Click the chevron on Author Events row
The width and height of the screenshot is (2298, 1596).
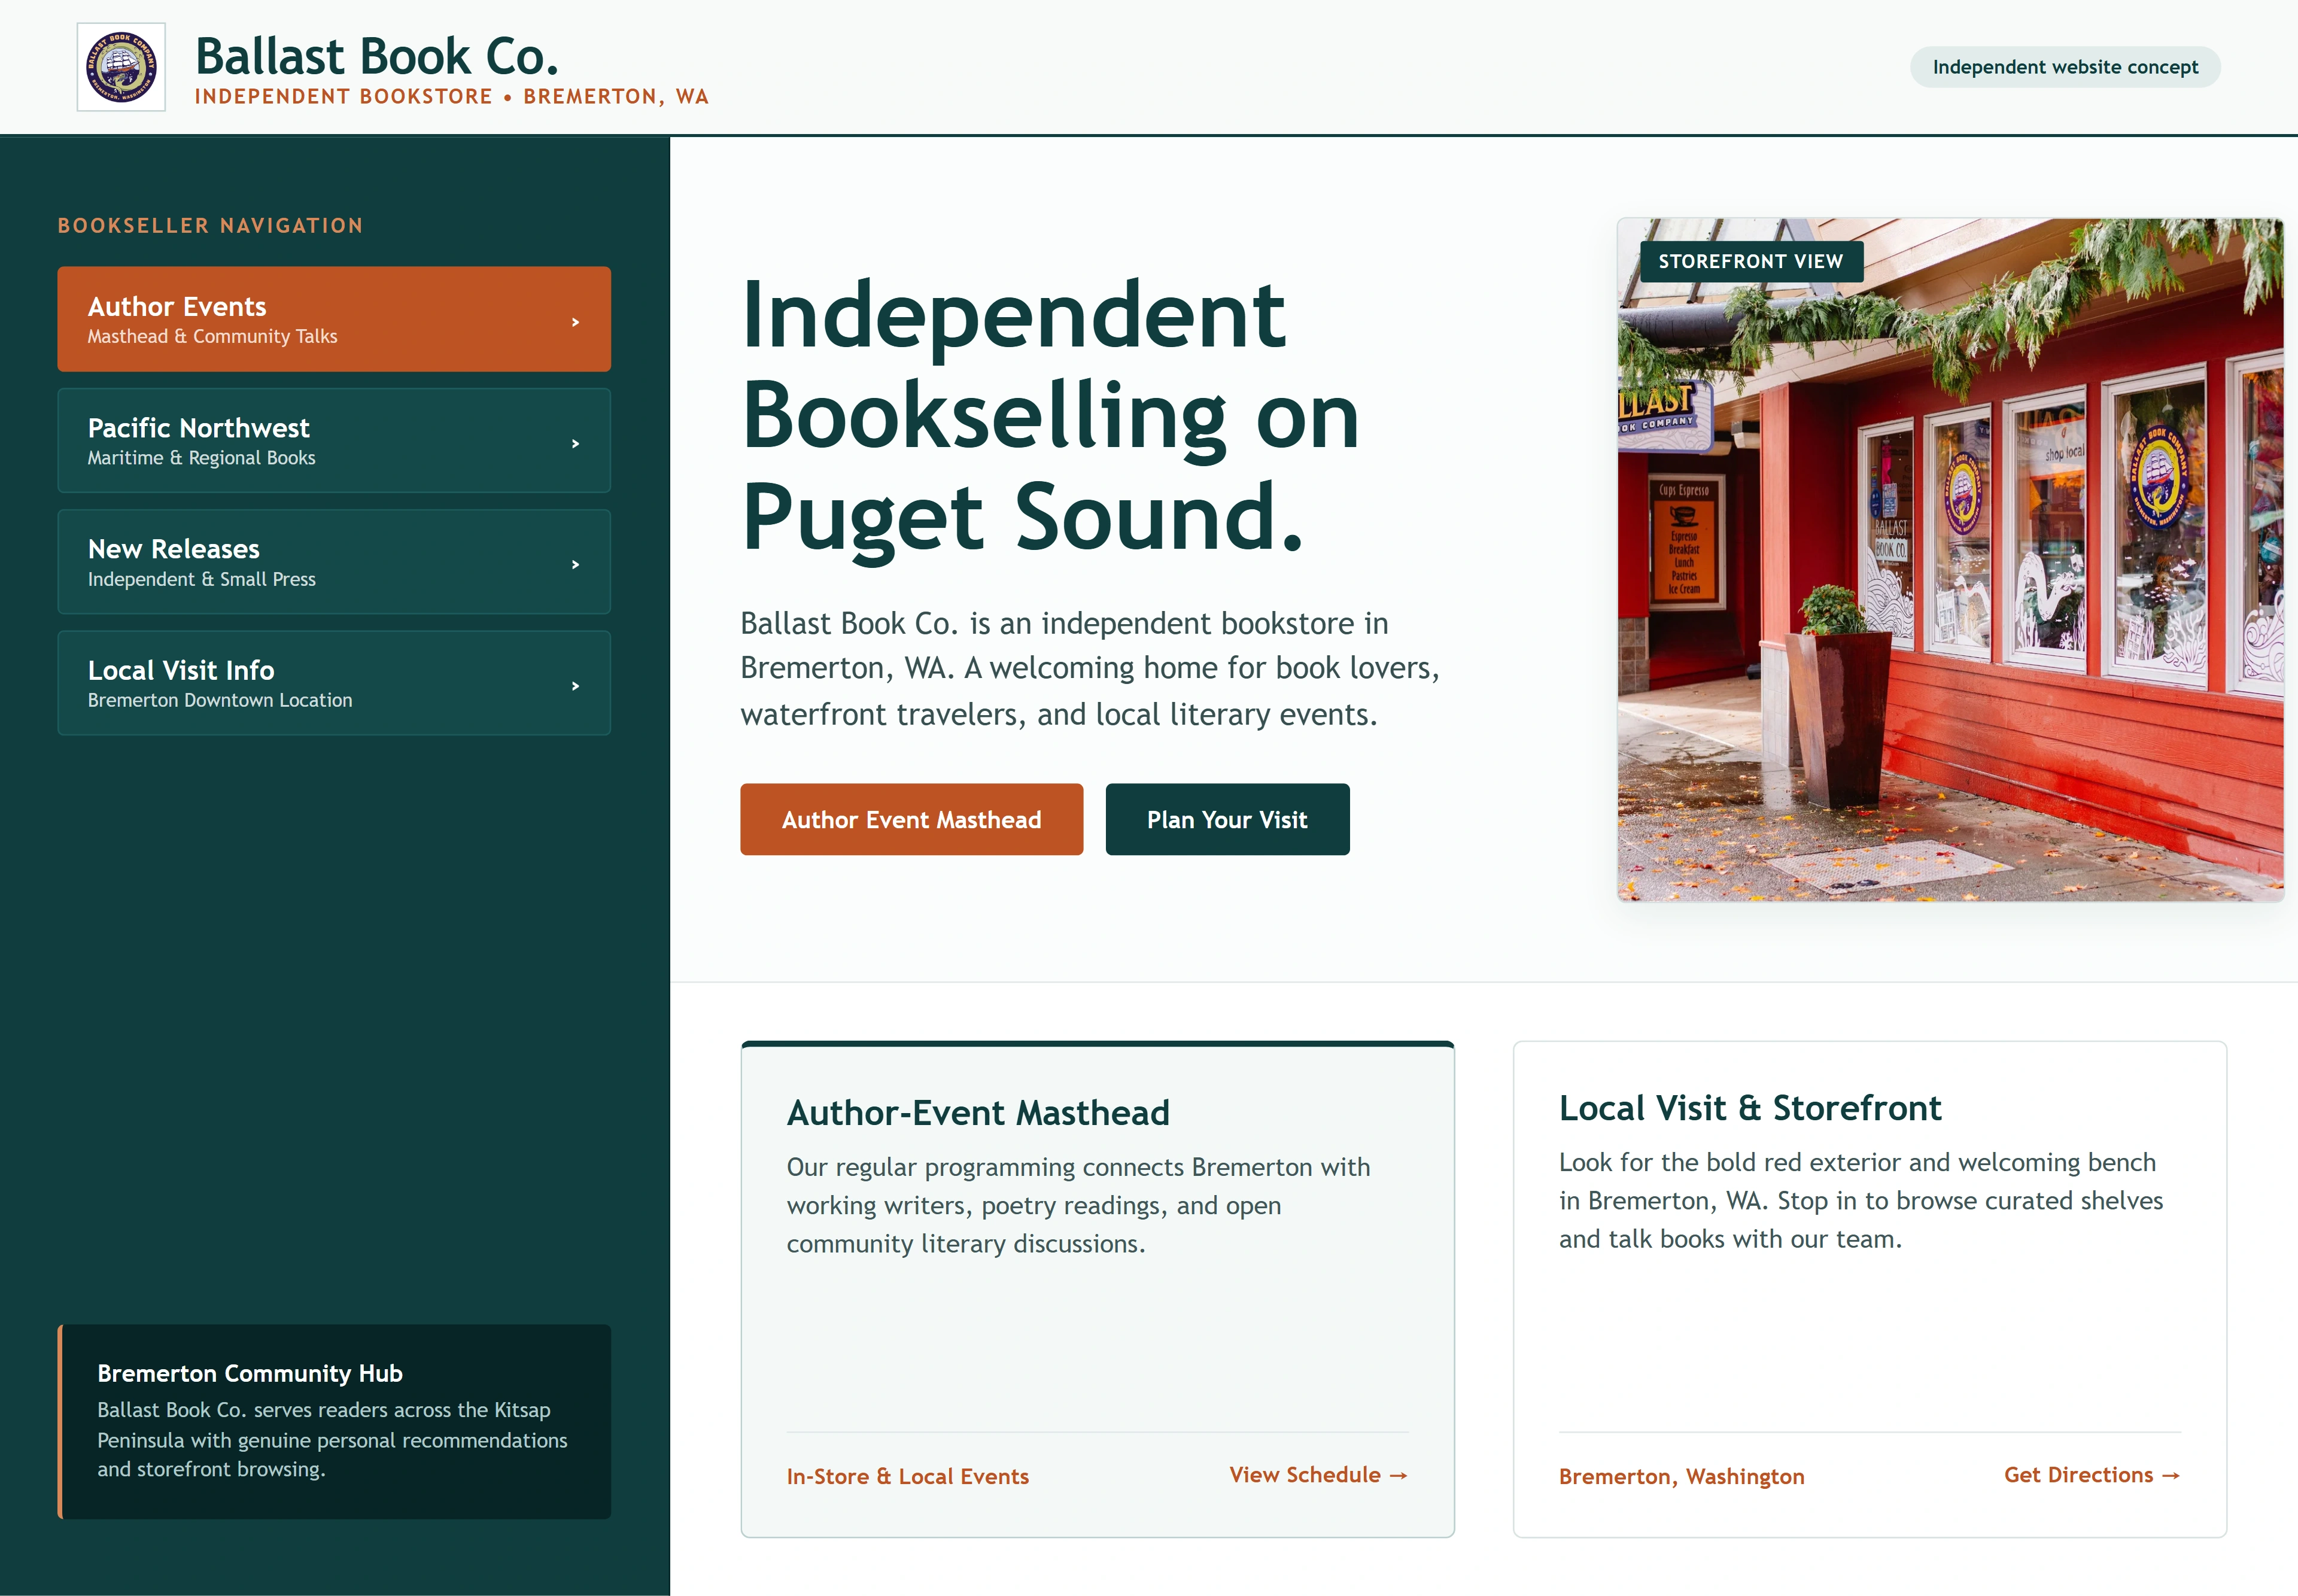click(575, 322)
